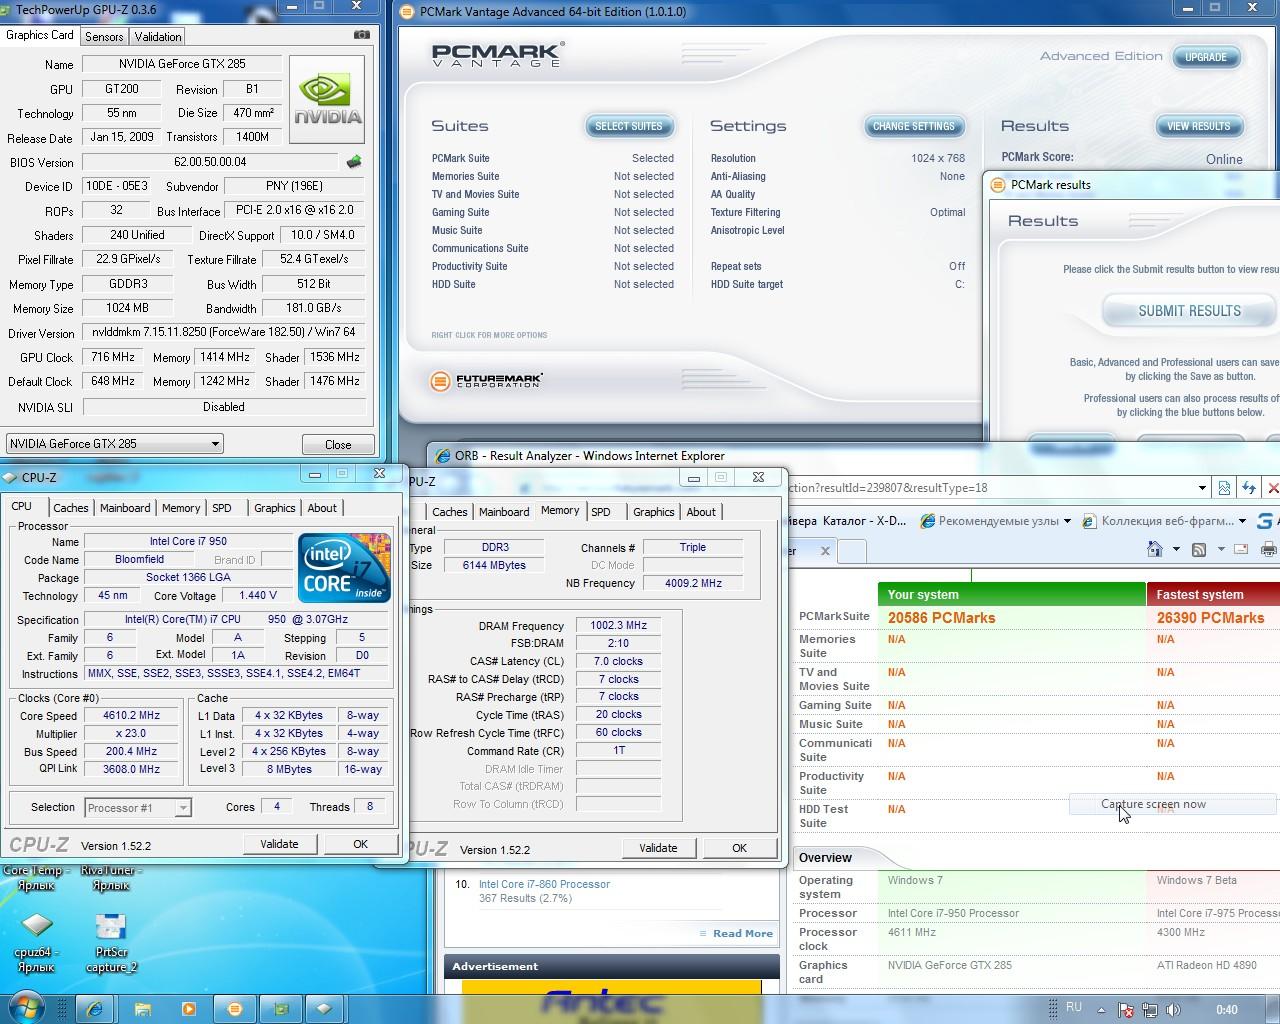Click the IE address bar URL field
Image resolution: width=1280 pixels, height=1024 pixels.
[990, 488]
